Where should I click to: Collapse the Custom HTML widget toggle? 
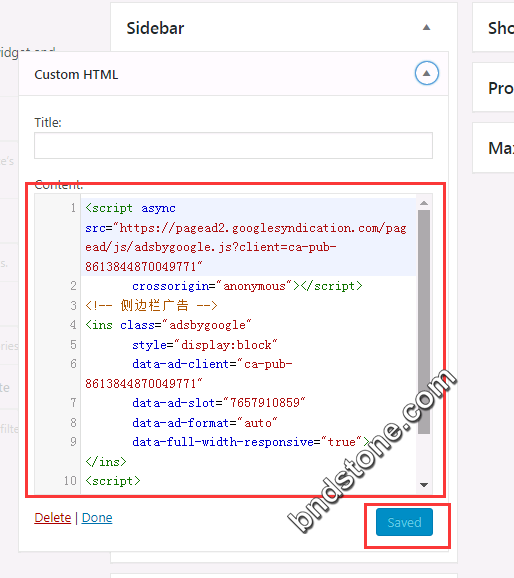point(427,73)
